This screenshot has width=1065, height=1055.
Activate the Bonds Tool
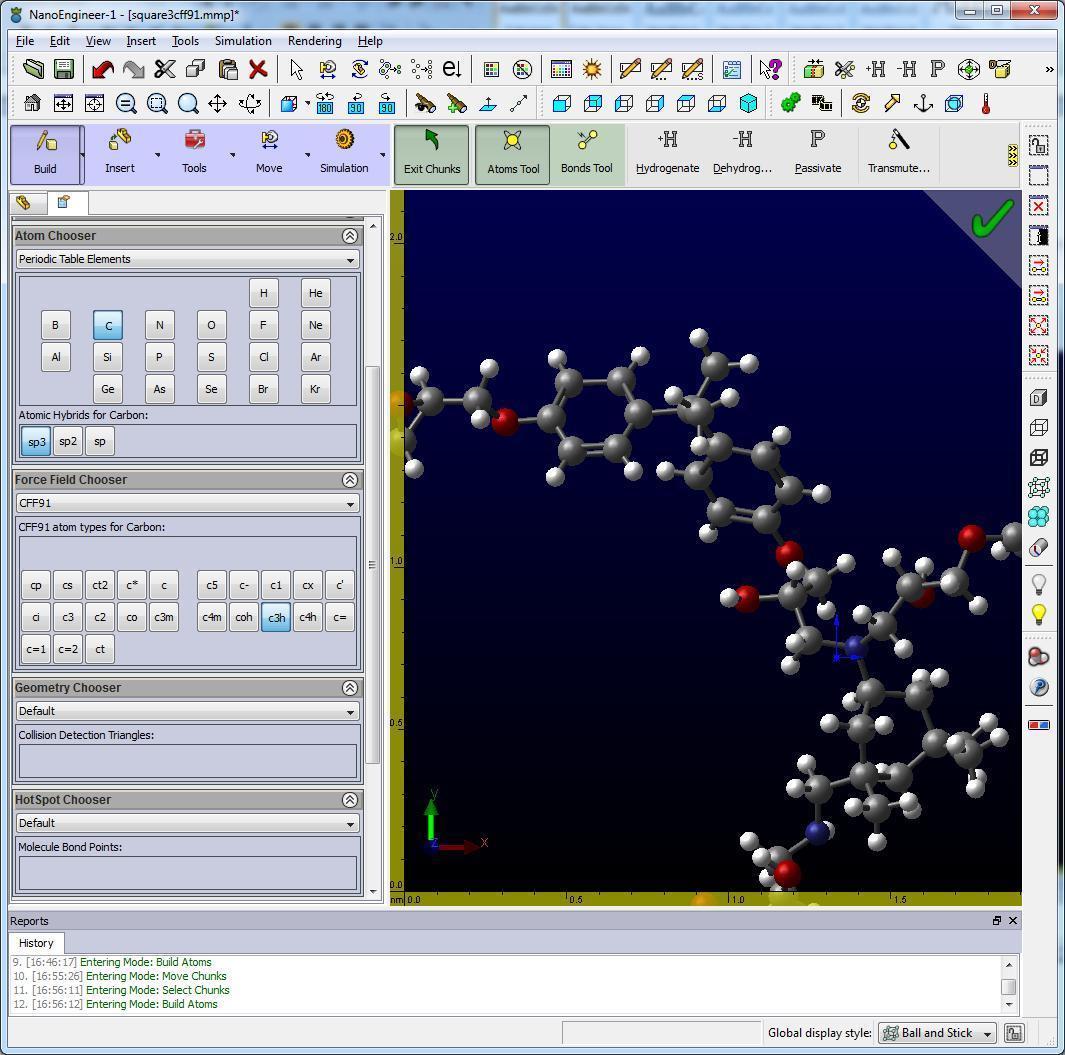pos(586,154)
